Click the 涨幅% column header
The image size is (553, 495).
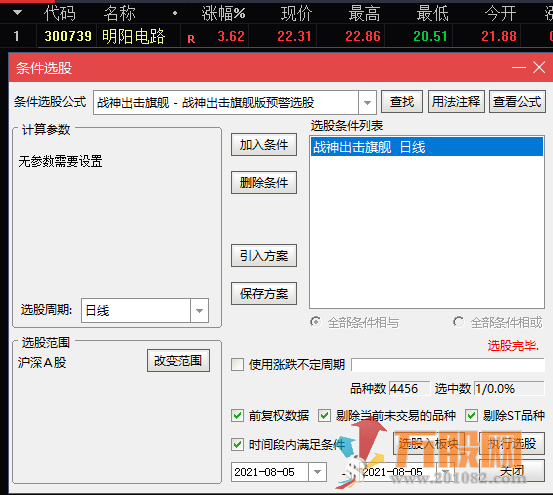pyautogui.click(x=223, y=13)
